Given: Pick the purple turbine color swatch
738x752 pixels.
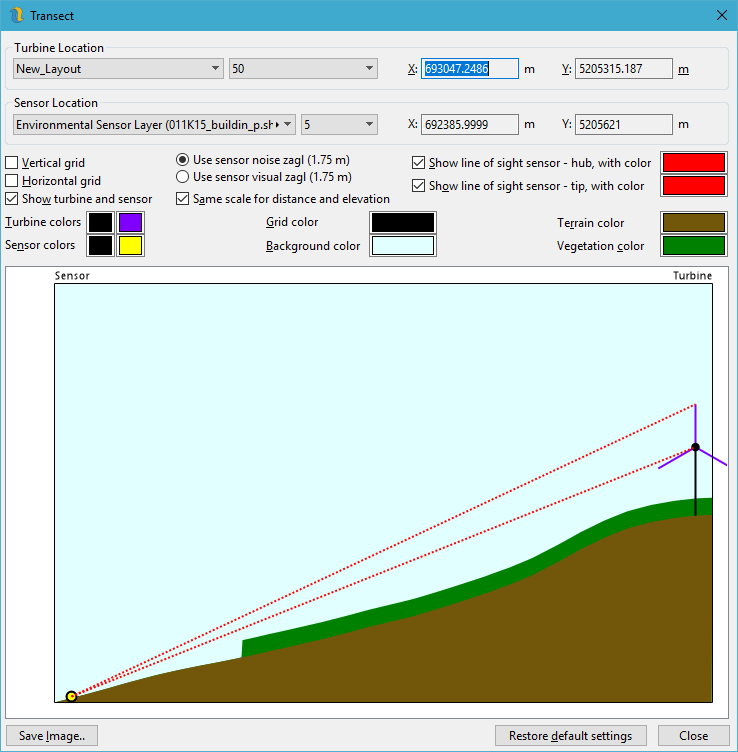Looking at the screenshot, I should [x=131, y=222].
